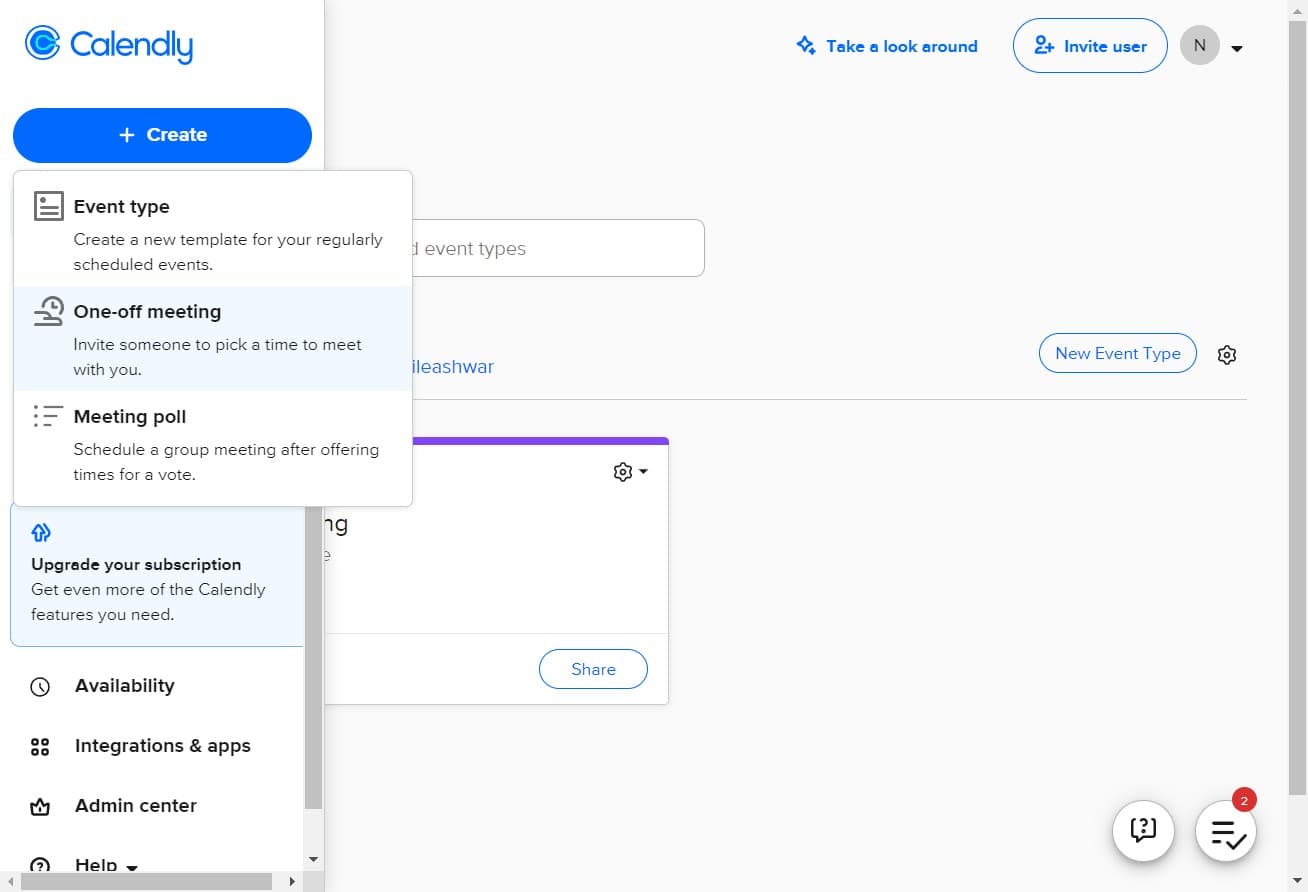The image size is (1308, 892).
Task: Click the Integrations & apps grid icon
Action: click(x=40, y=746)
